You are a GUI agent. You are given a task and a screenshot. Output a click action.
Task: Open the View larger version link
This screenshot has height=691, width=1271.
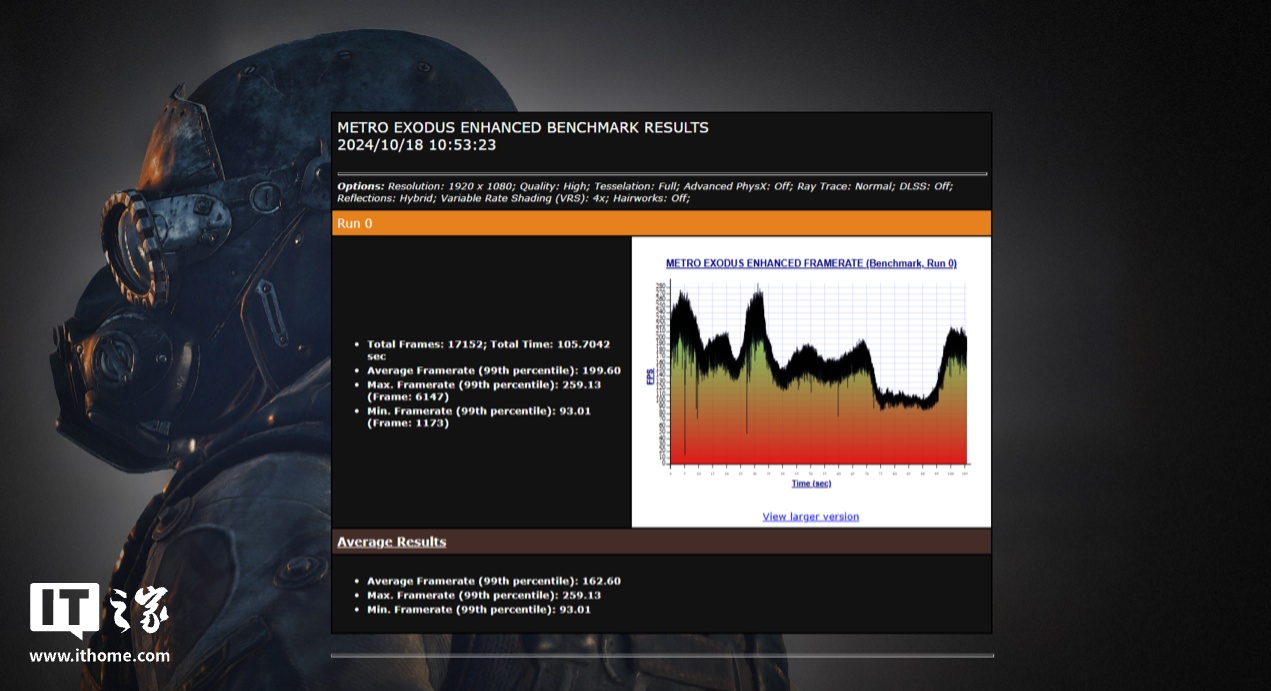tap(810, 517)
